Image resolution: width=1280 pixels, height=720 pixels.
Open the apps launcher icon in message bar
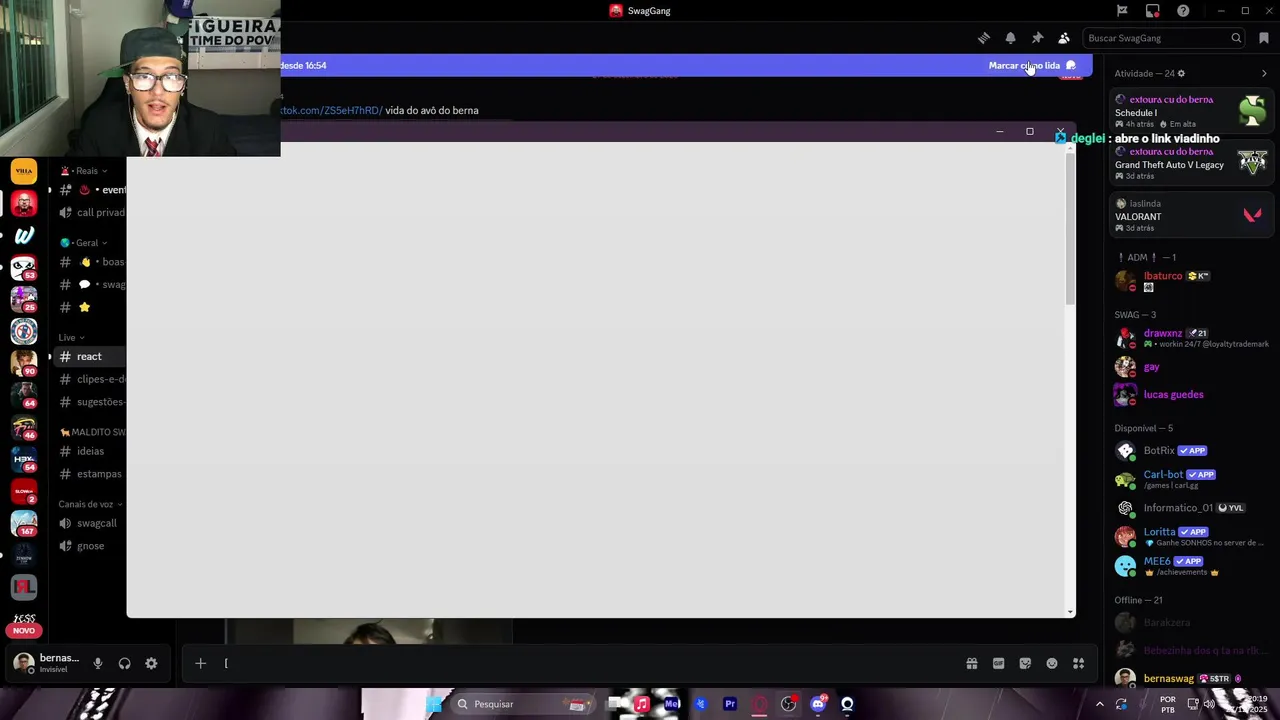1078,663
